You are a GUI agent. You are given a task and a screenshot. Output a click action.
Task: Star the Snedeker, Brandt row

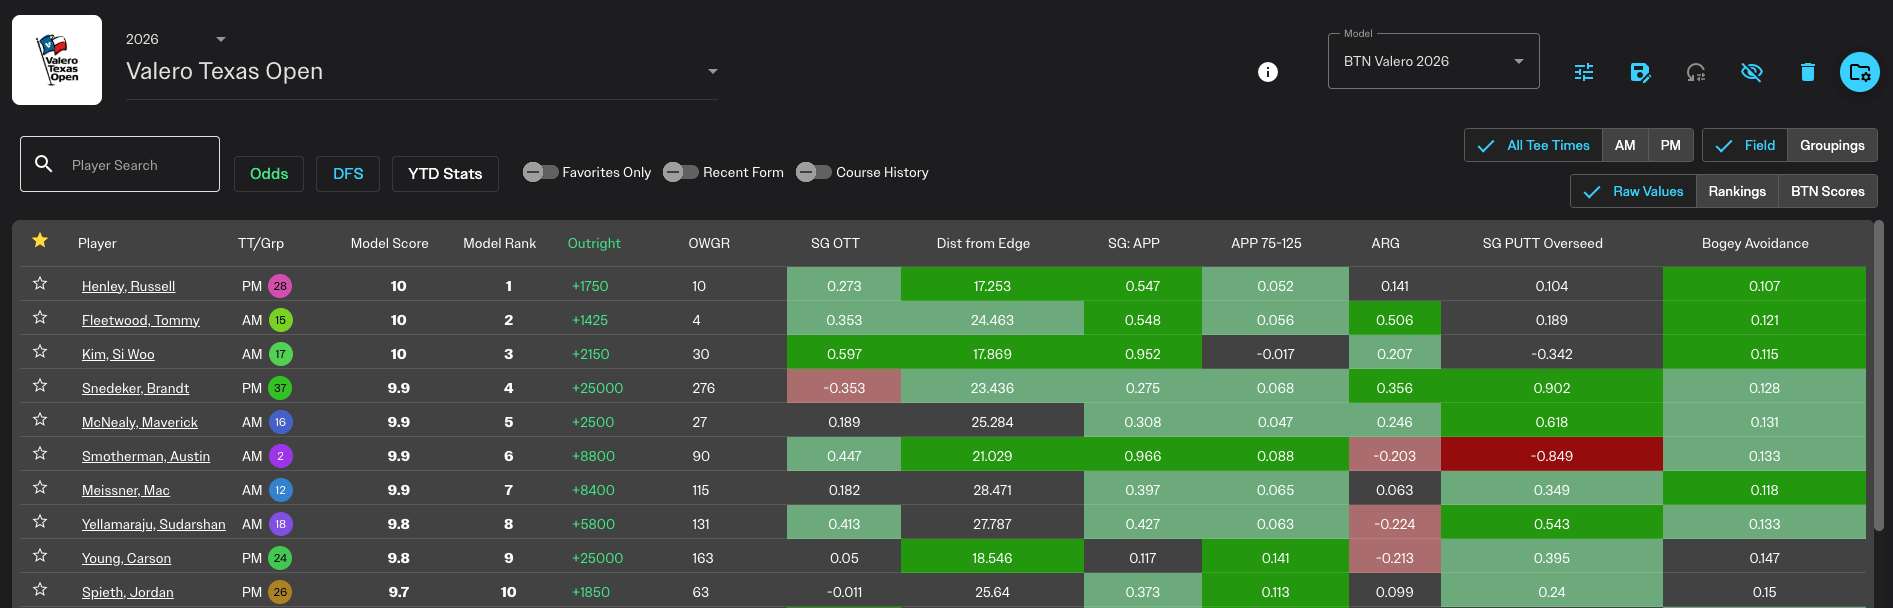pos(40,386)
